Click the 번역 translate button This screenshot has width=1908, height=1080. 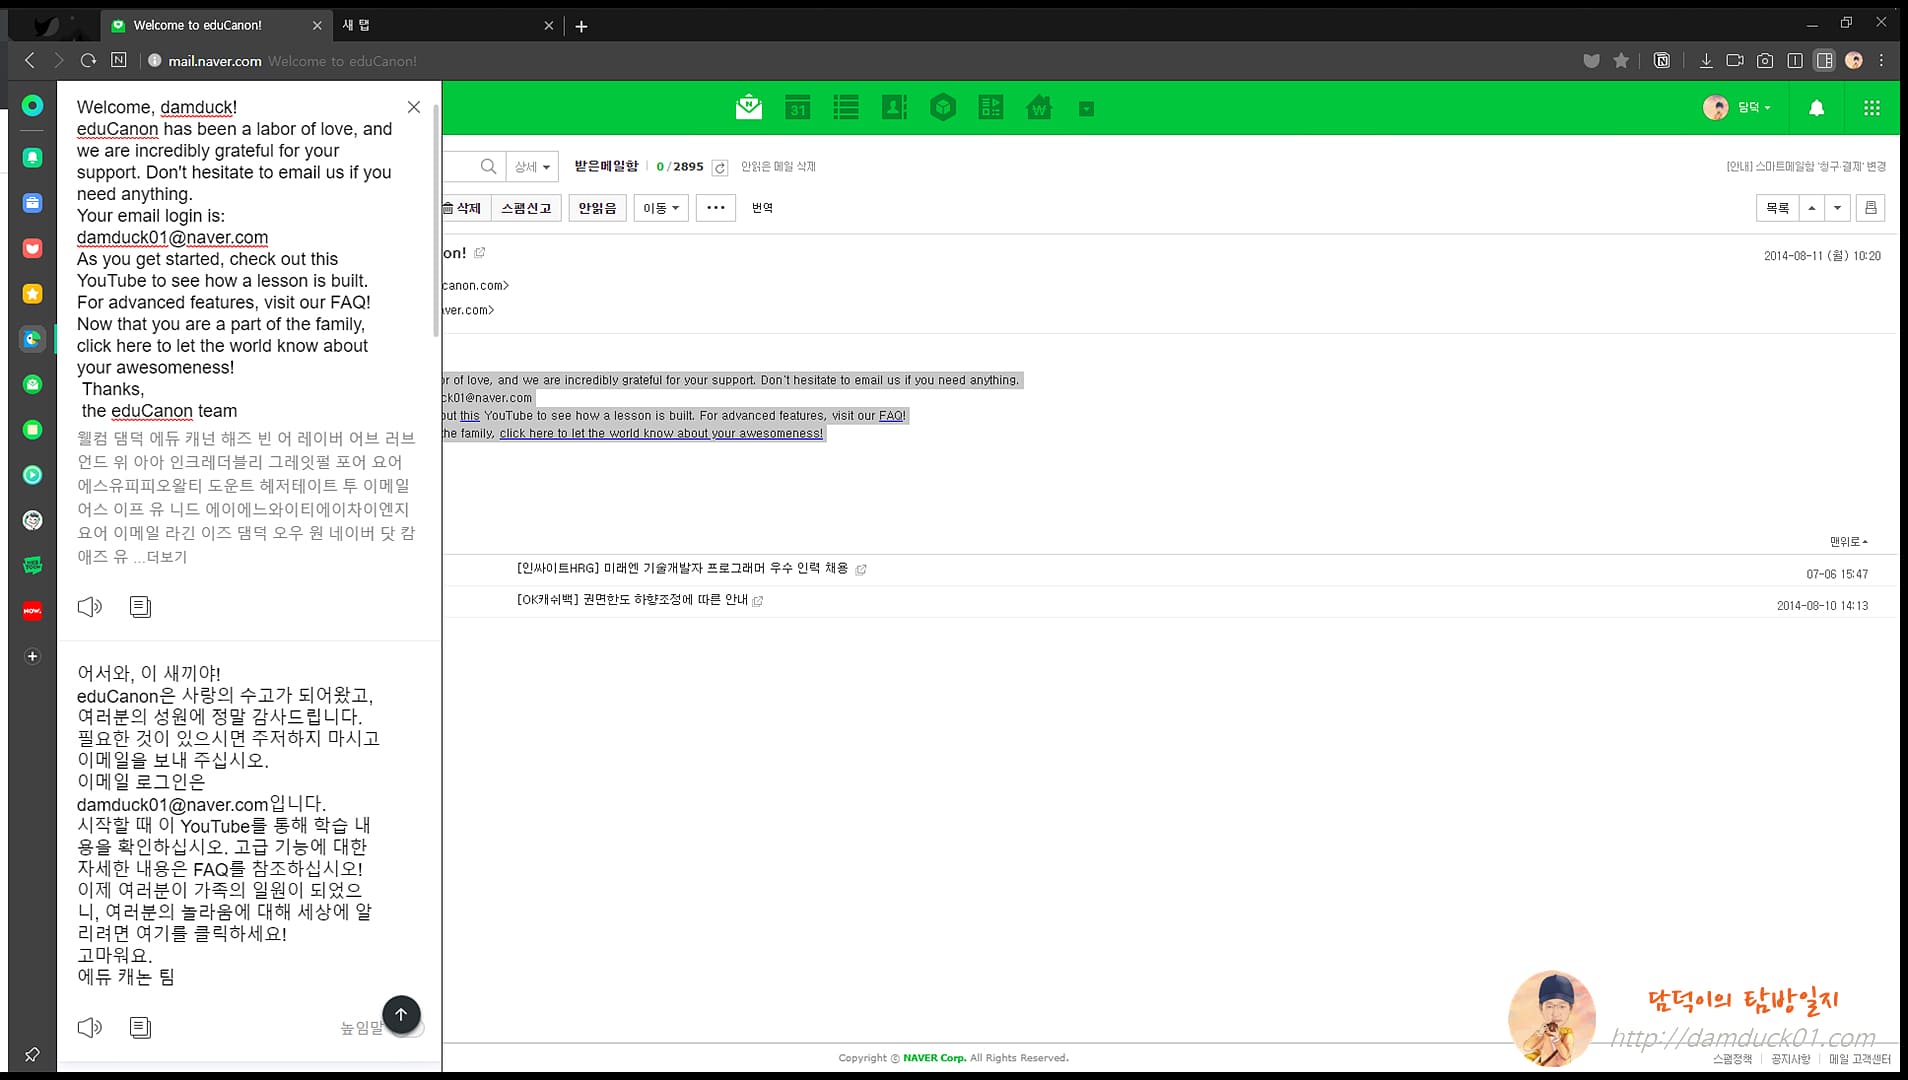click(762, 208)
